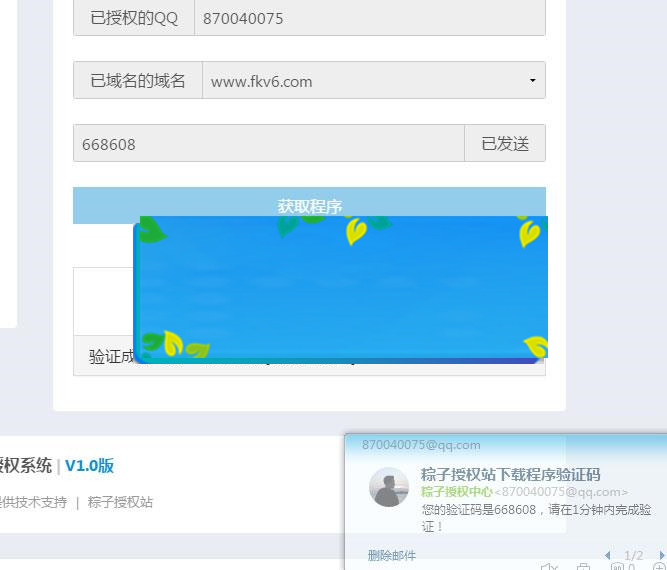Click the sender name 粽子授权中心
The width and height of the screenshot is (667, 570).
(x=456, y=491)
